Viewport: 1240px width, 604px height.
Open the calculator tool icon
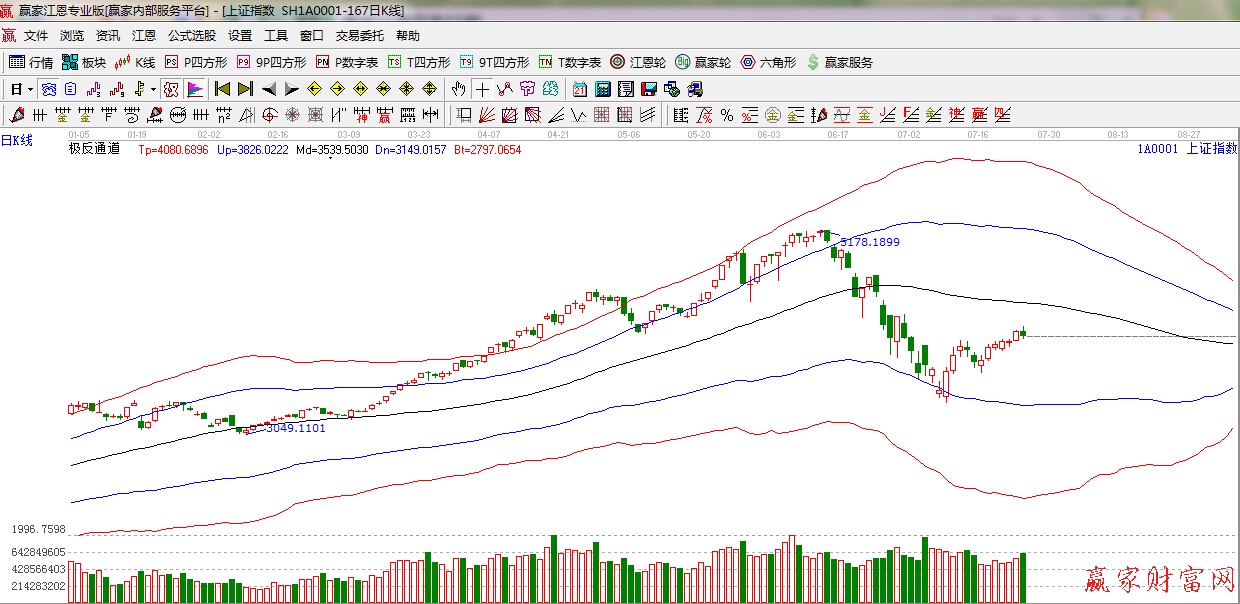602,89
